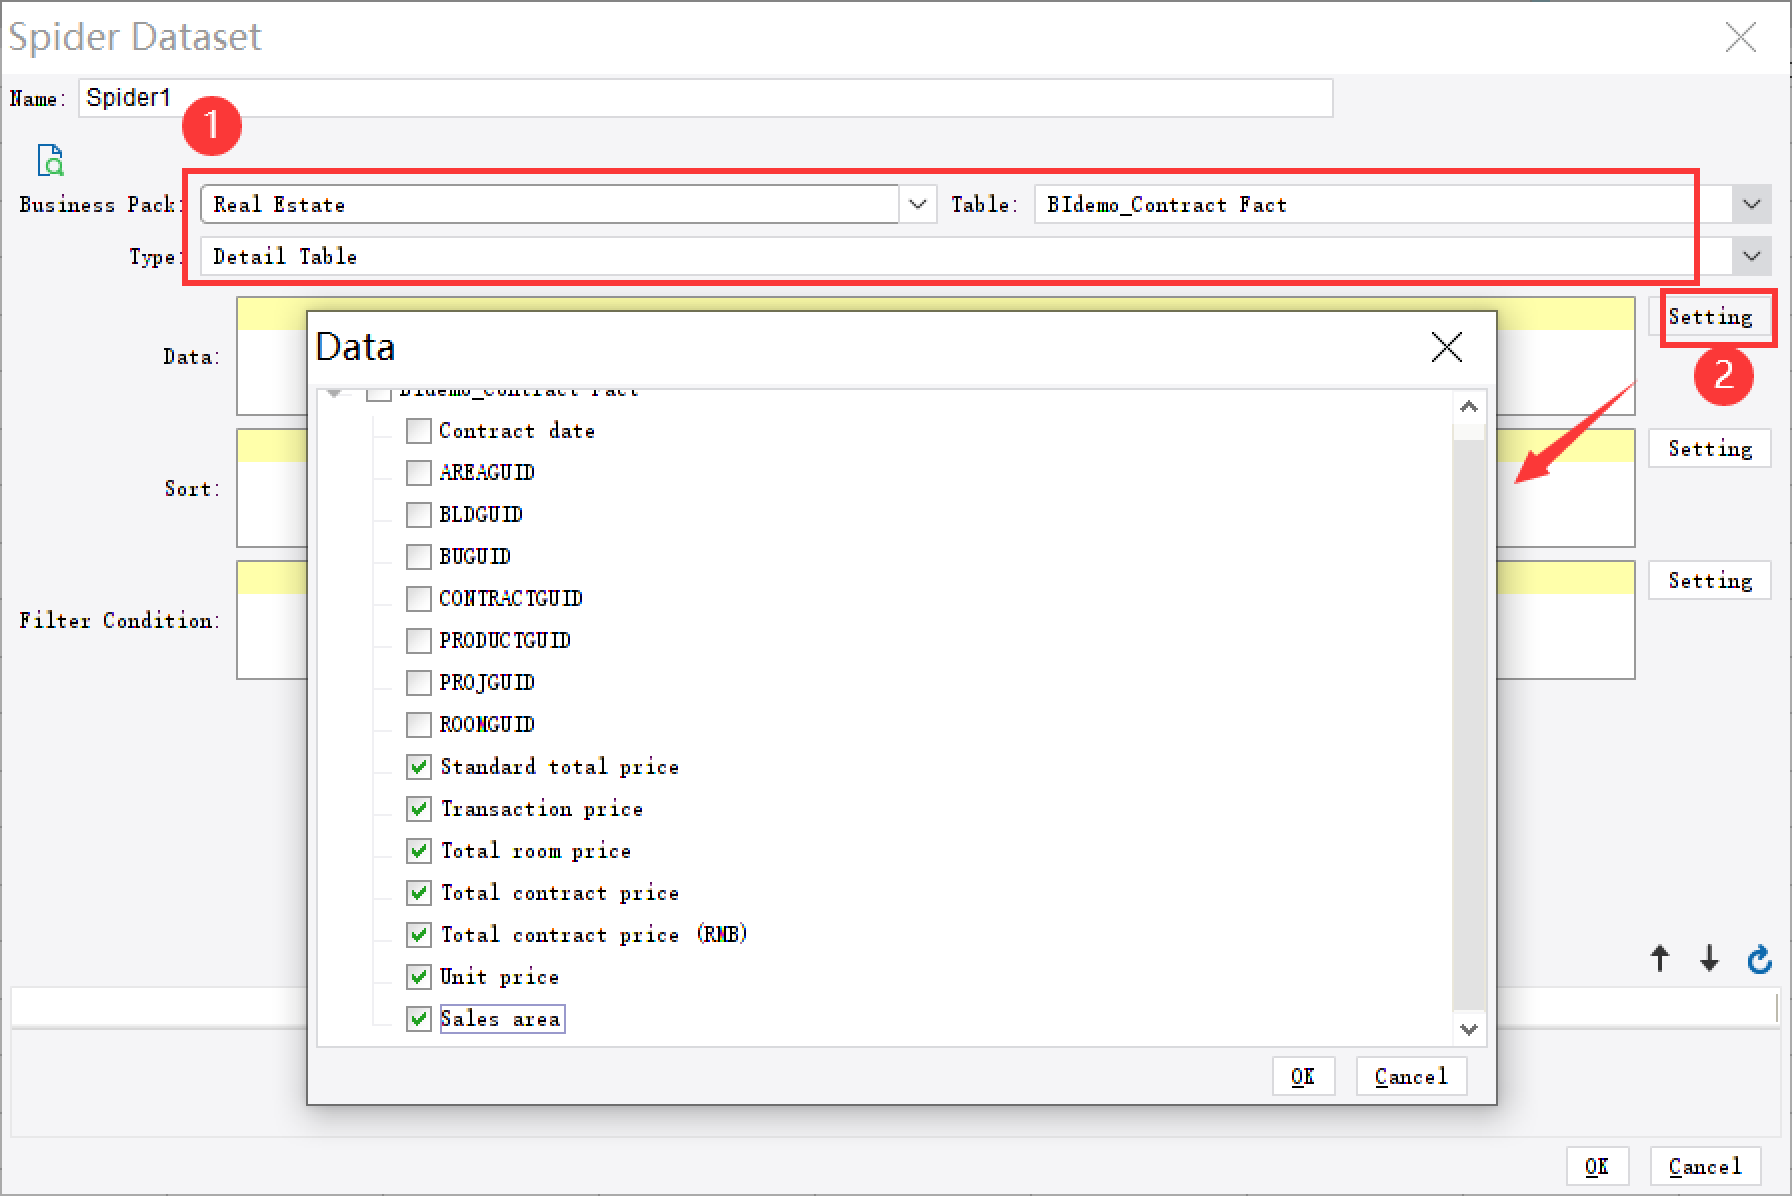Open the Type dropdown showing Detail Table
The width and height of the screenshot is (1792, 1196).
tap(1751, 256)
